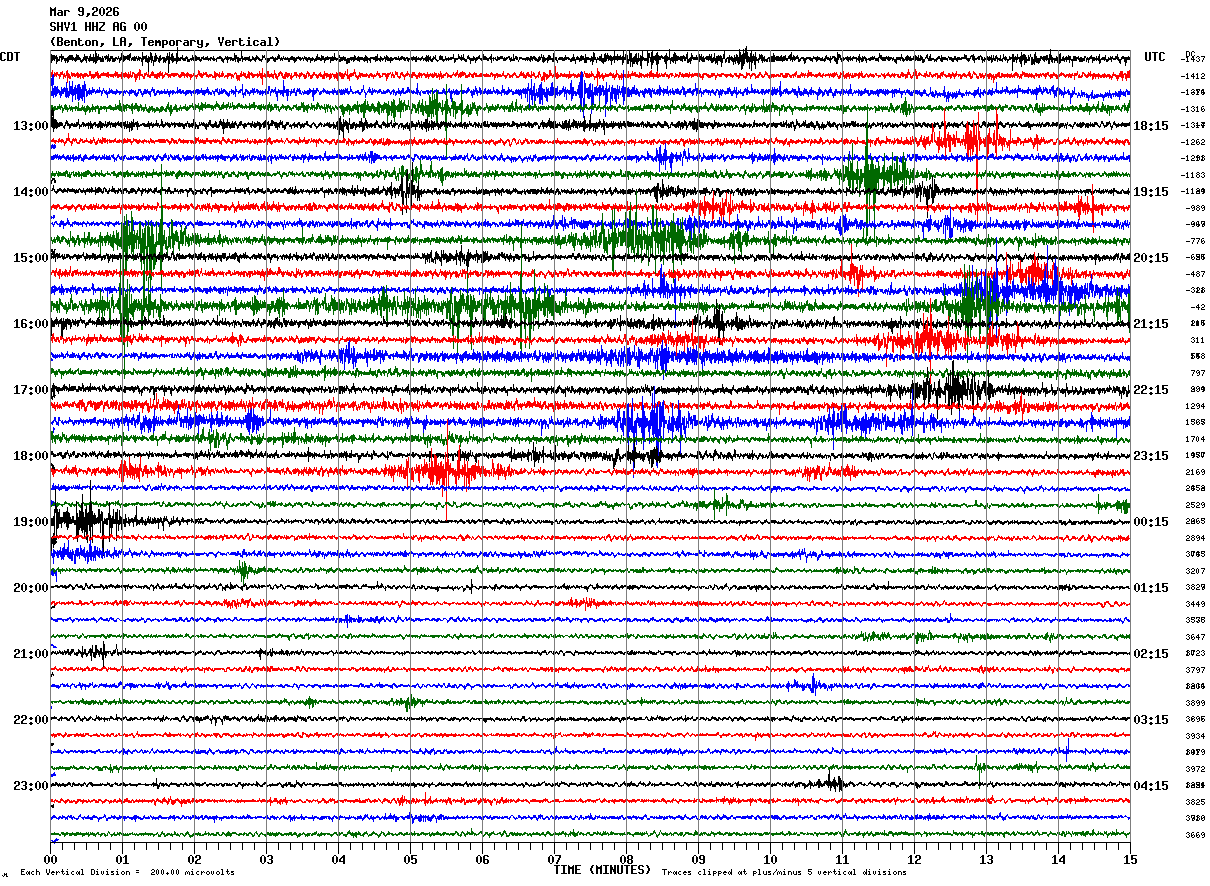
Task: Click the 16:00 CDT time label
Action: [31, 324]
